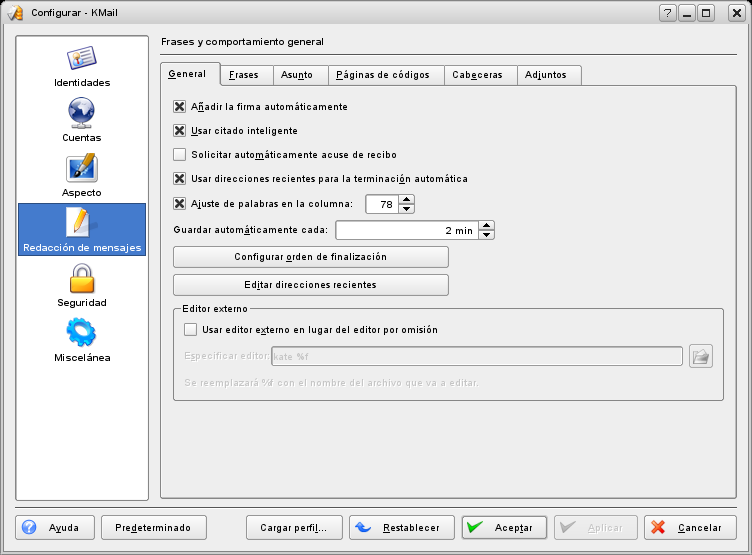Select the Cuentas globe icon
The height and width of the screenshot is (555, 752).
(81, 111)
